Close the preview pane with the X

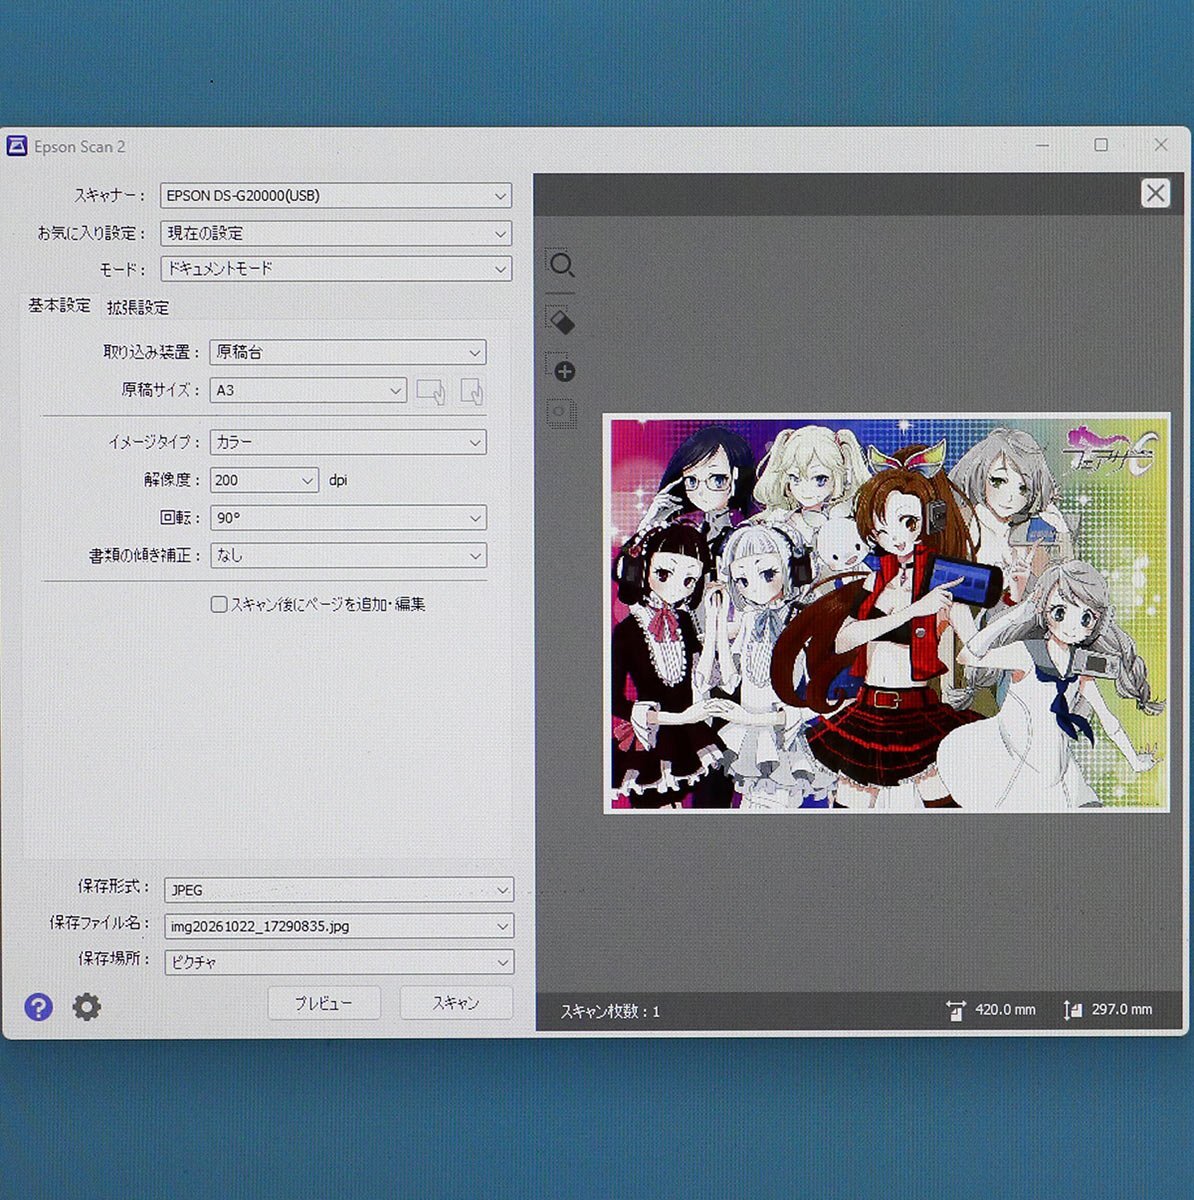pyautogui.click(x=1155, y=193)
